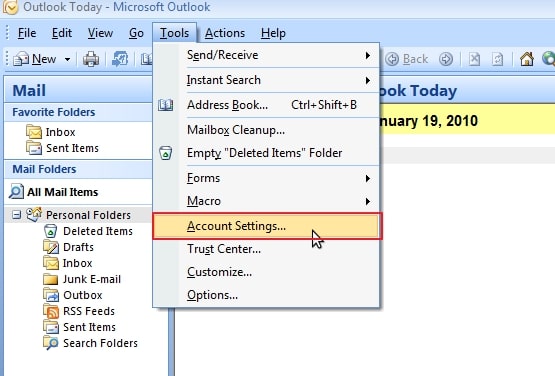Click the recycle bin menu icon
This screenshot has height=376, width=555.
tap(165, 153)
